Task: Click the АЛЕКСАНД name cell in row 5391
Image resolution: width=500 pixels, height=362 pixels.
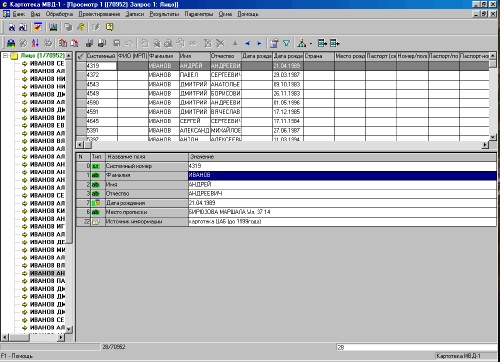Action: pos(195,131)
